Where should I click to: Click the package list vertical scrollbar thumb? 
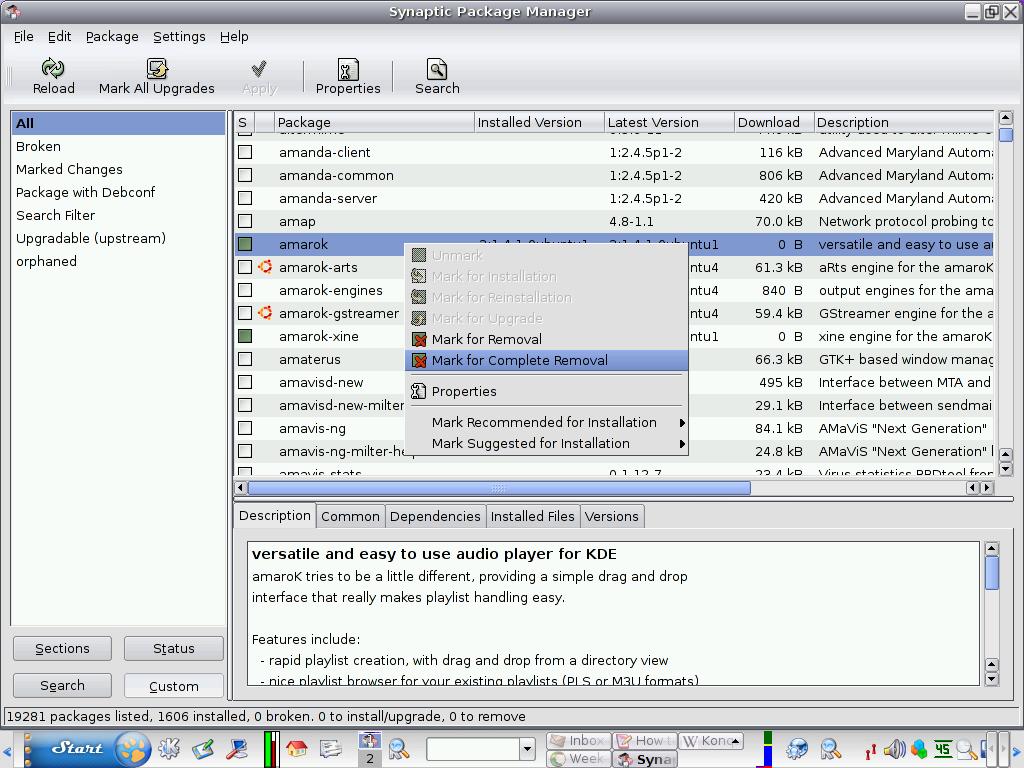coord(1006,135)
